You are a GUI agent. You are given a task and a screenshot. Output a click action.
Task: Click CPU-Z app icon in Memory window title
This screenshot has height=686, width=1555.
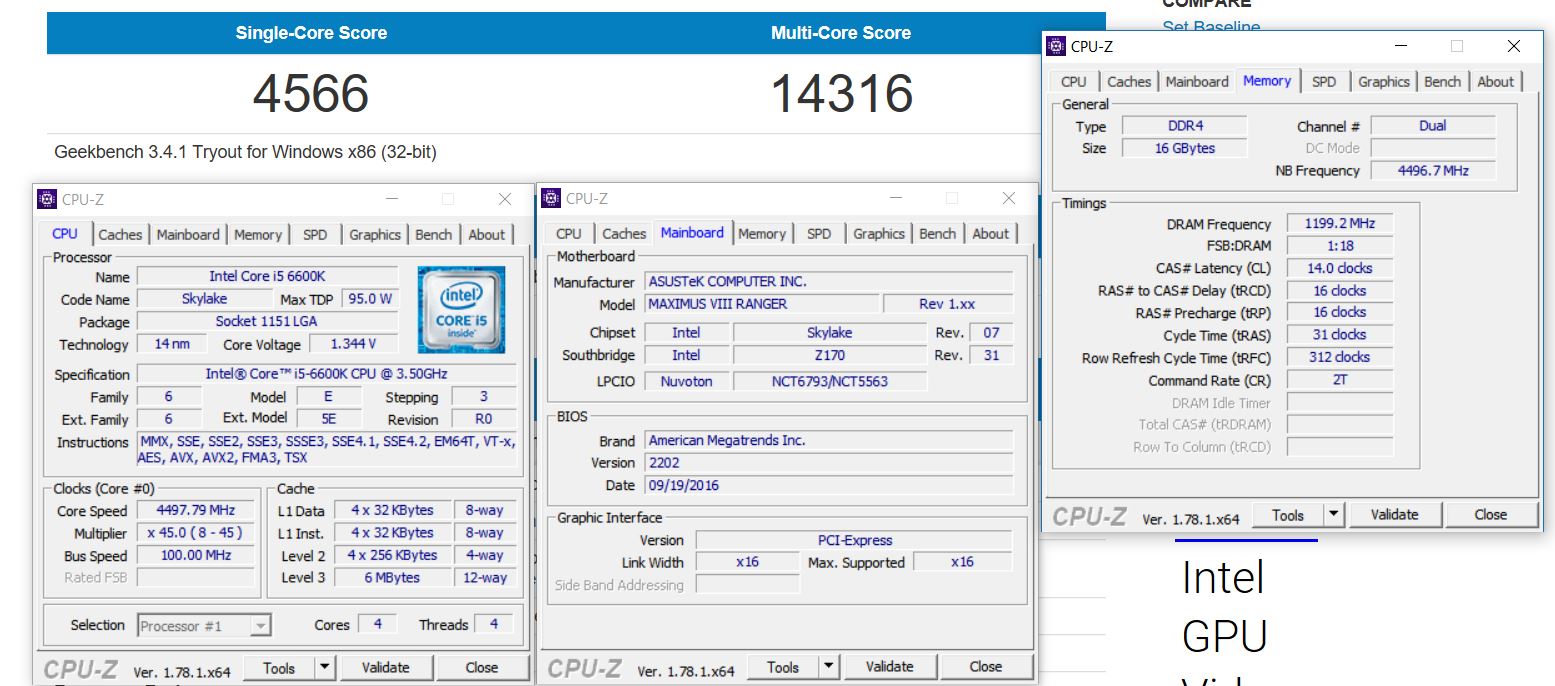point(1056,46)
